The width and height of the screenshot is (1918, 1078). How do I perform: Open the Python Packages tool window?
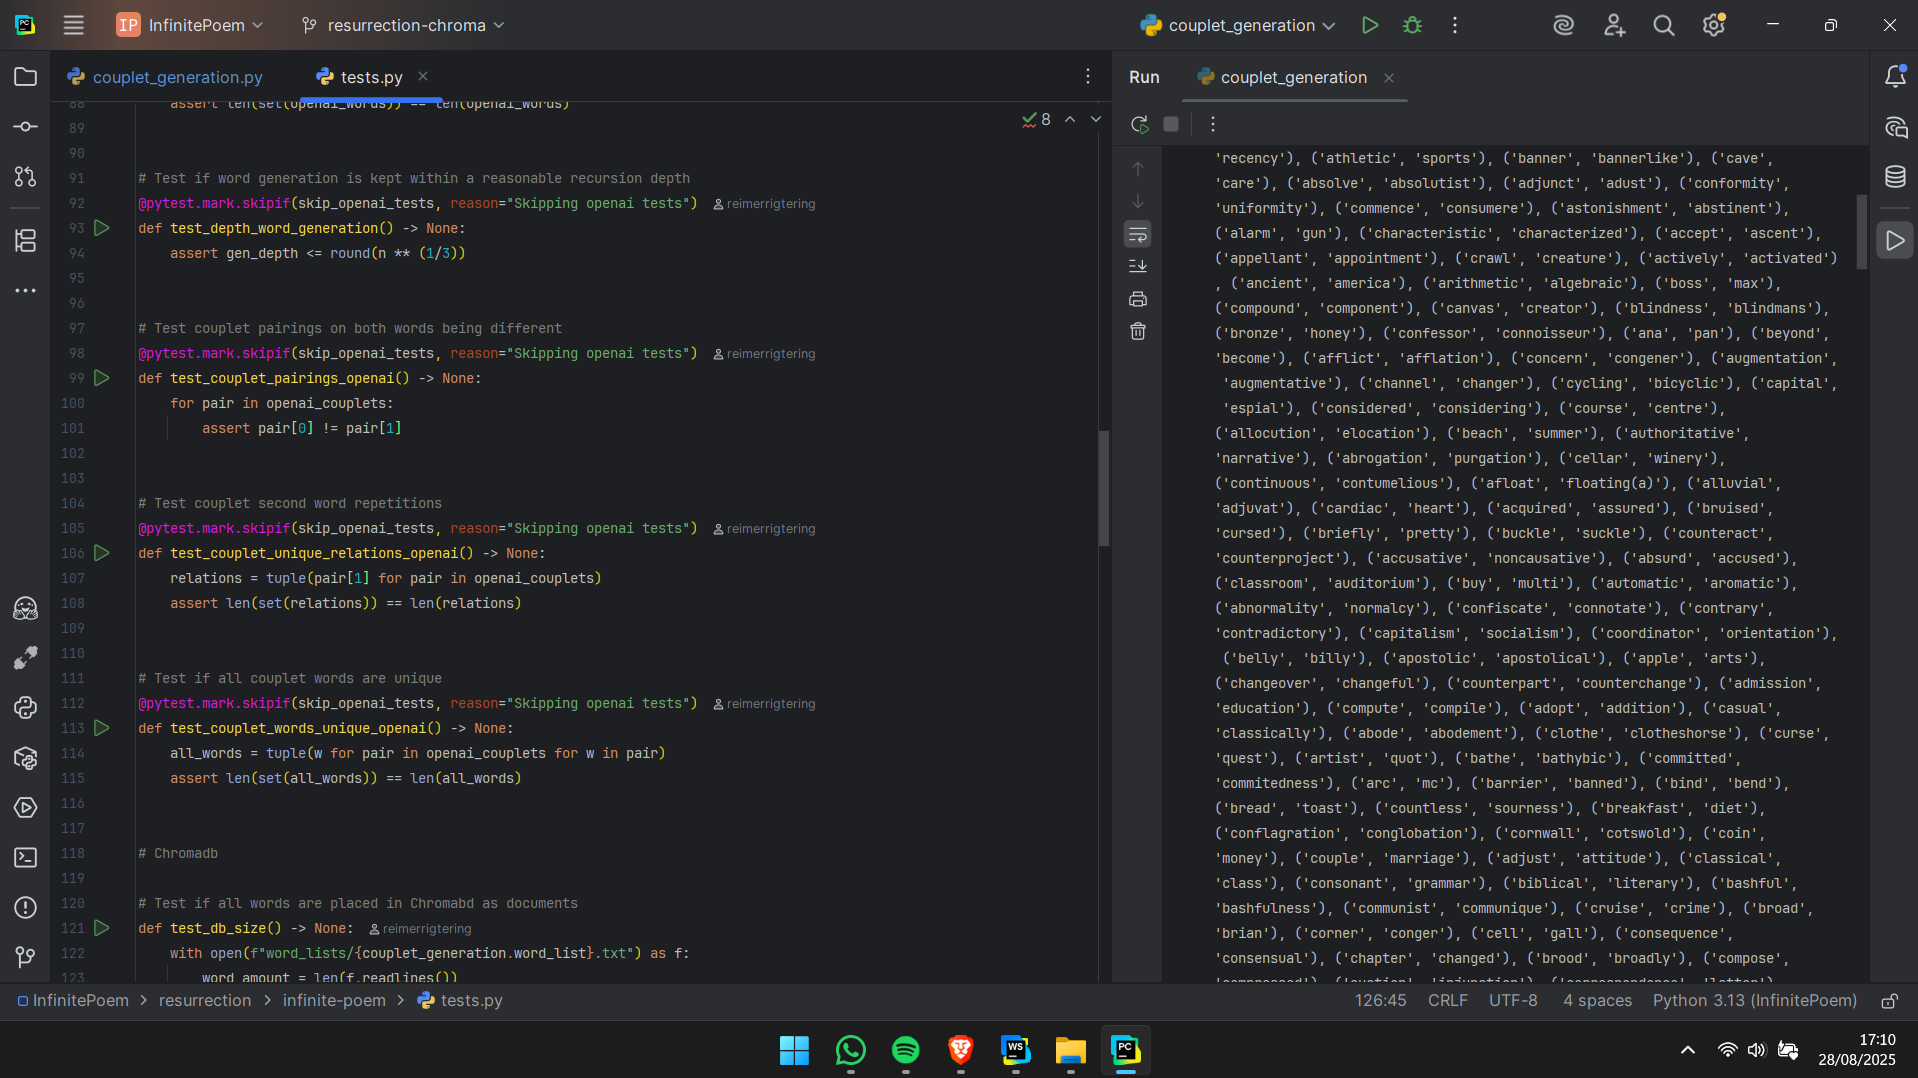pyautogui.click(x=26, y=758)
